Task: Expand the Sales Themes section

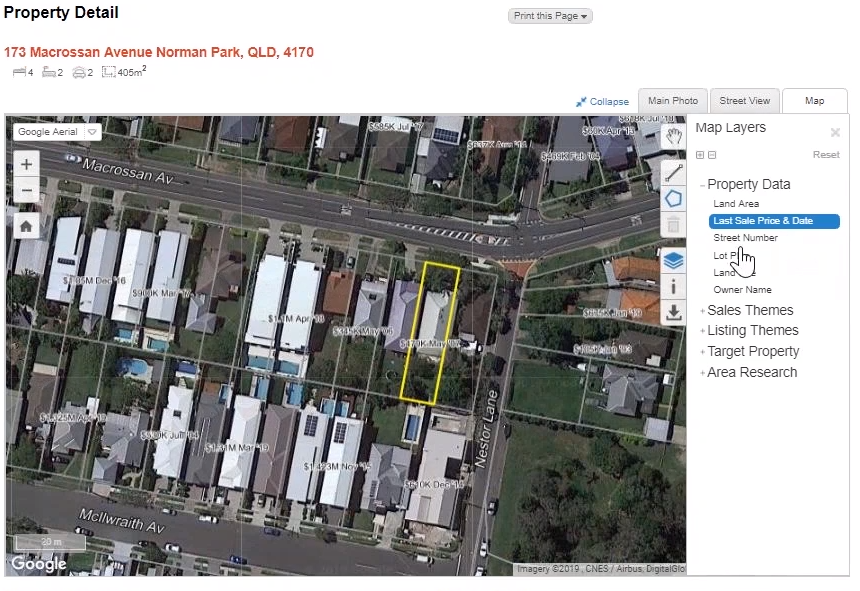Action: 750,310
